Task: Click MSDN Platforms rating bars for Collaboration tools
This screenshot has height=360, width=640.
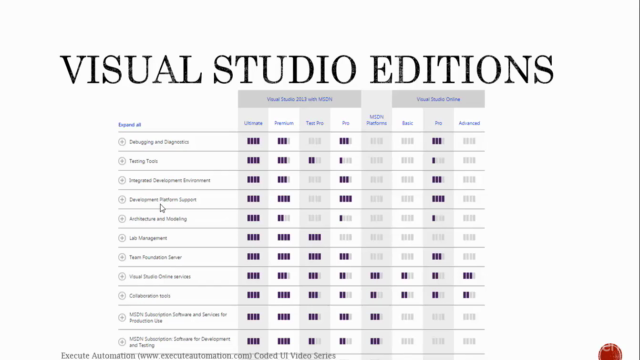Action: 376,295
